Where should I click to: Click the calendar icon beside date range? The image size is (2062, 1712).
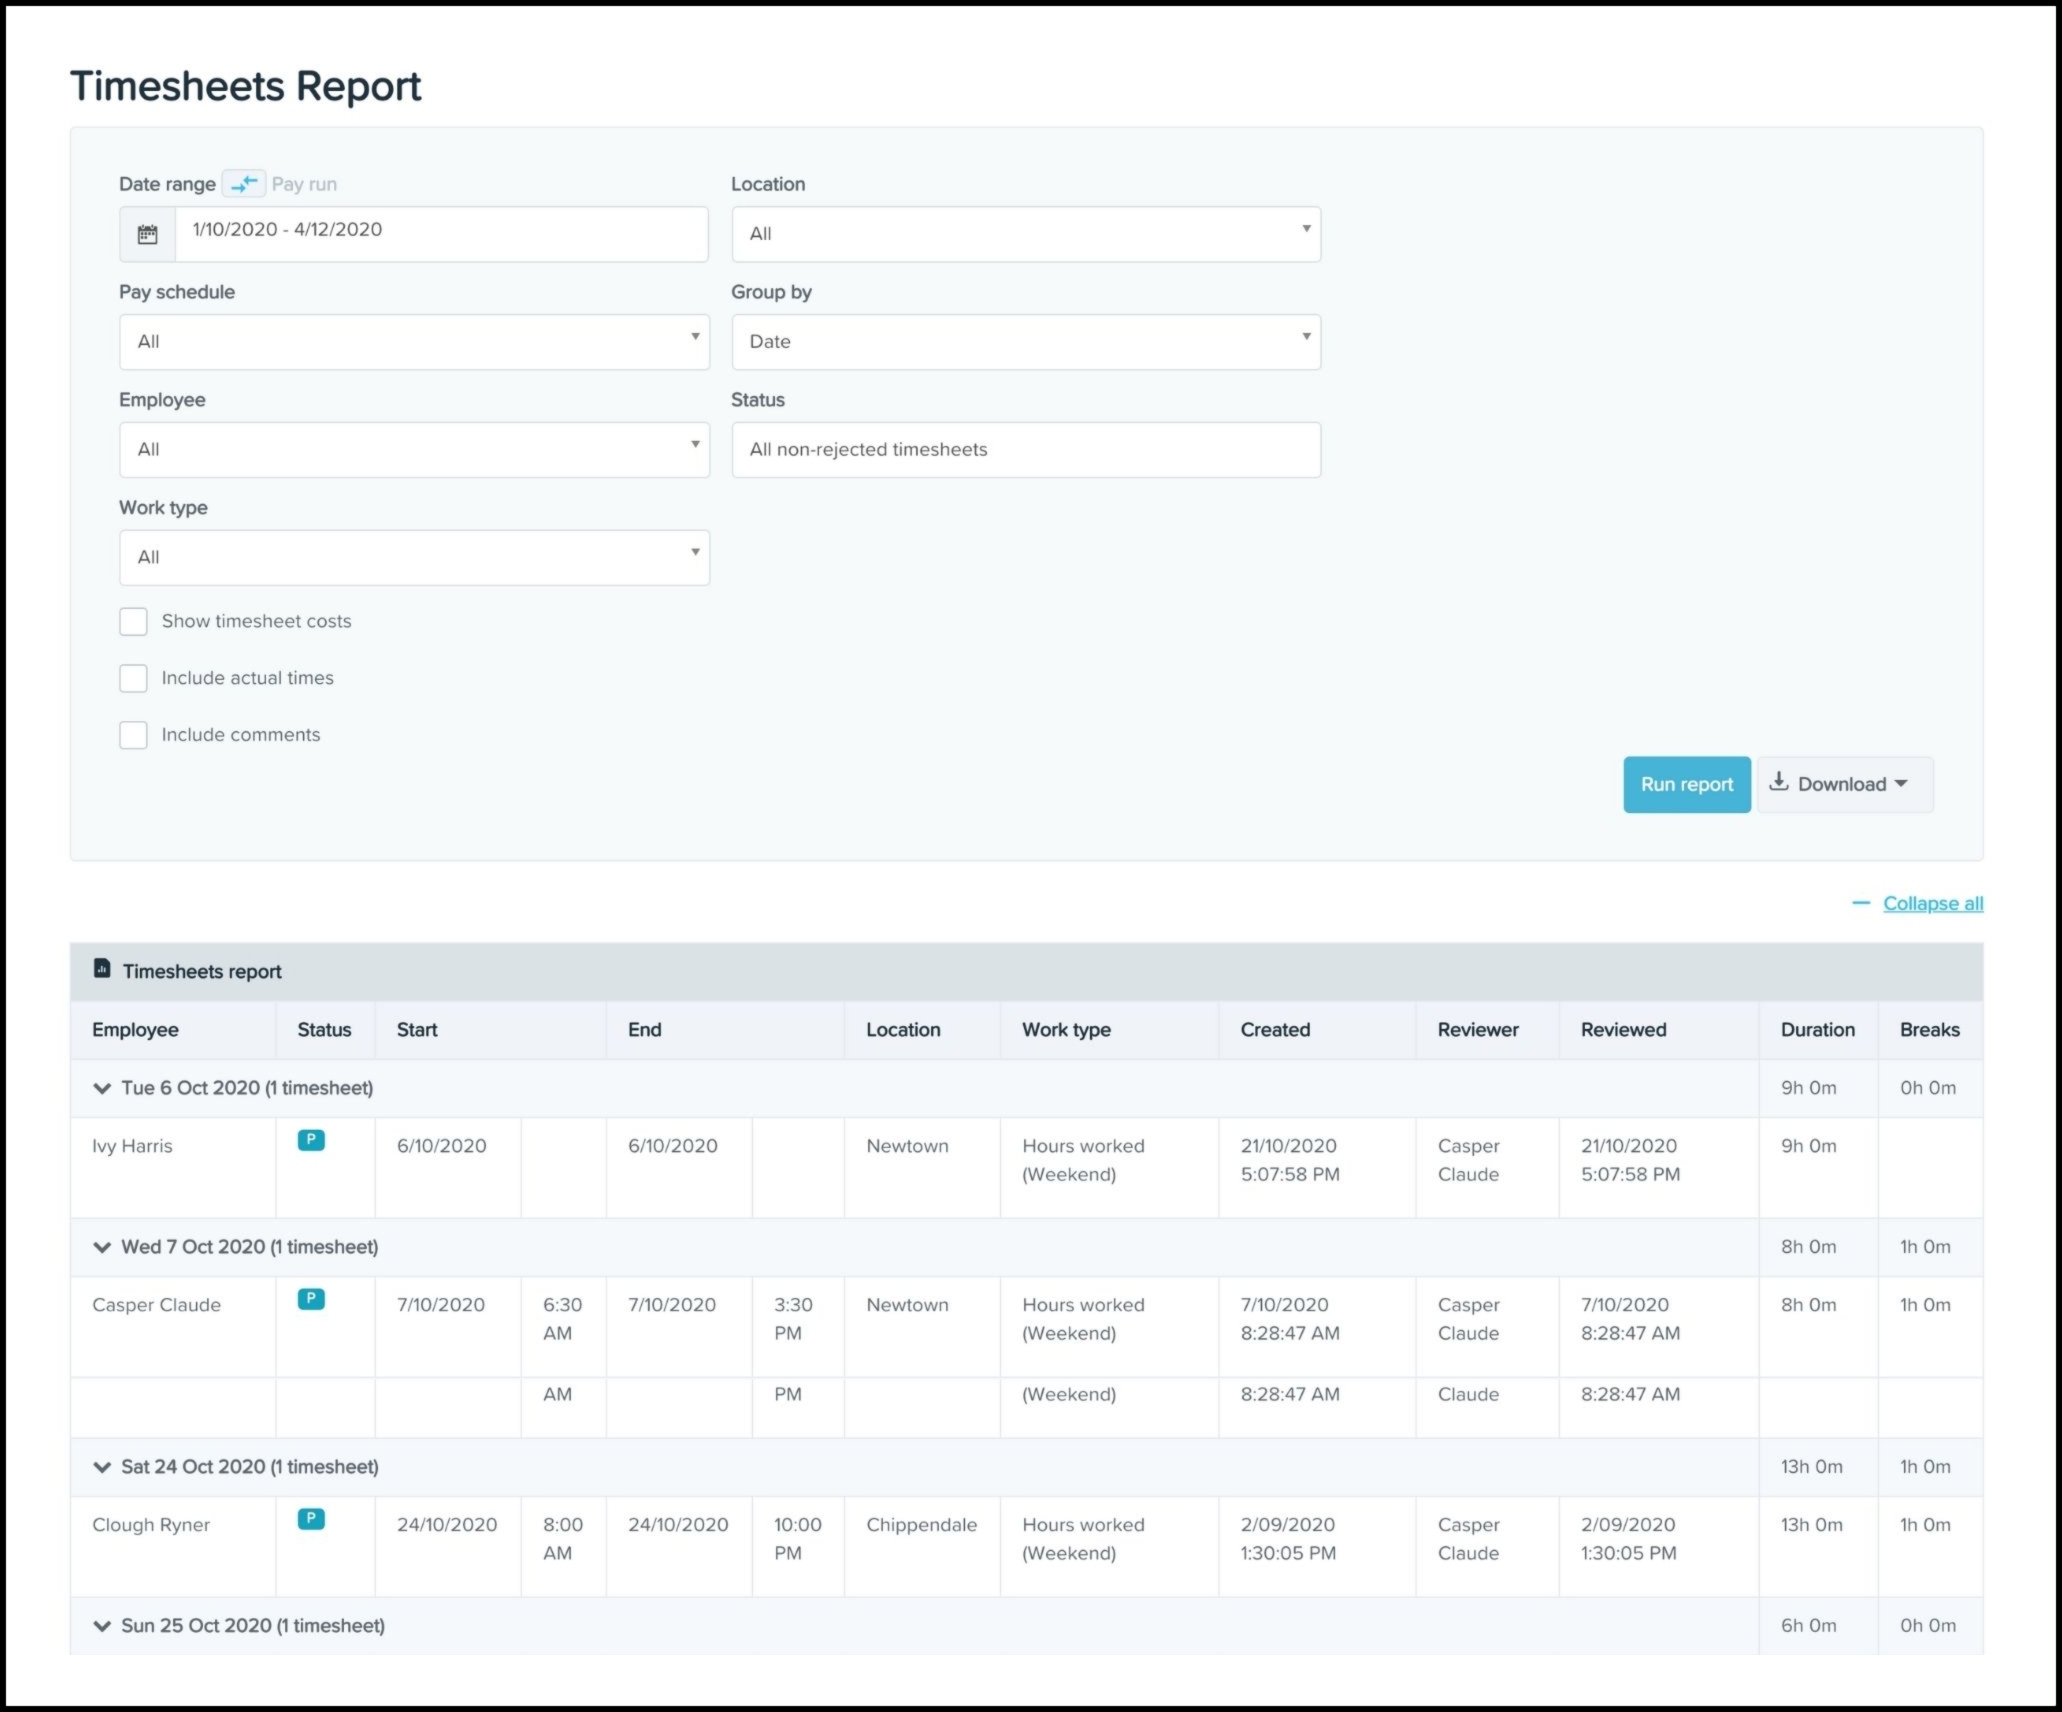(x=148, y=234)
